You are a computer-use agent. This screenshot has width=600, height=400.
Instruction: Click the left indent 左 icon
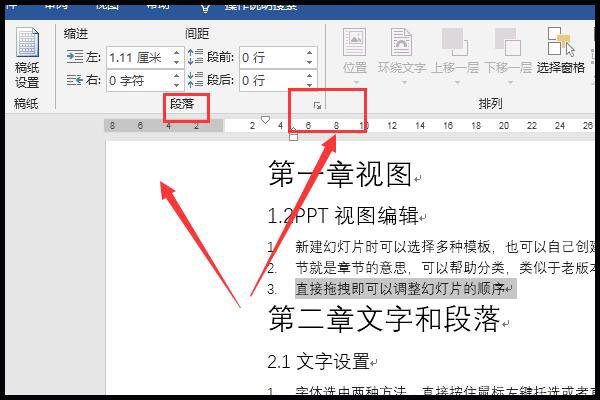tap(75, 57)
